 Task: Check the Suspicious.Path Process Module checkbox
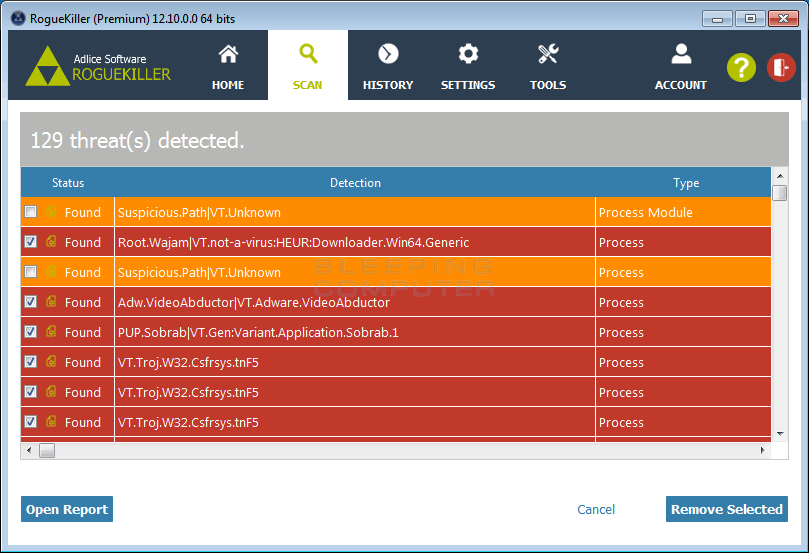pos(30,212)
